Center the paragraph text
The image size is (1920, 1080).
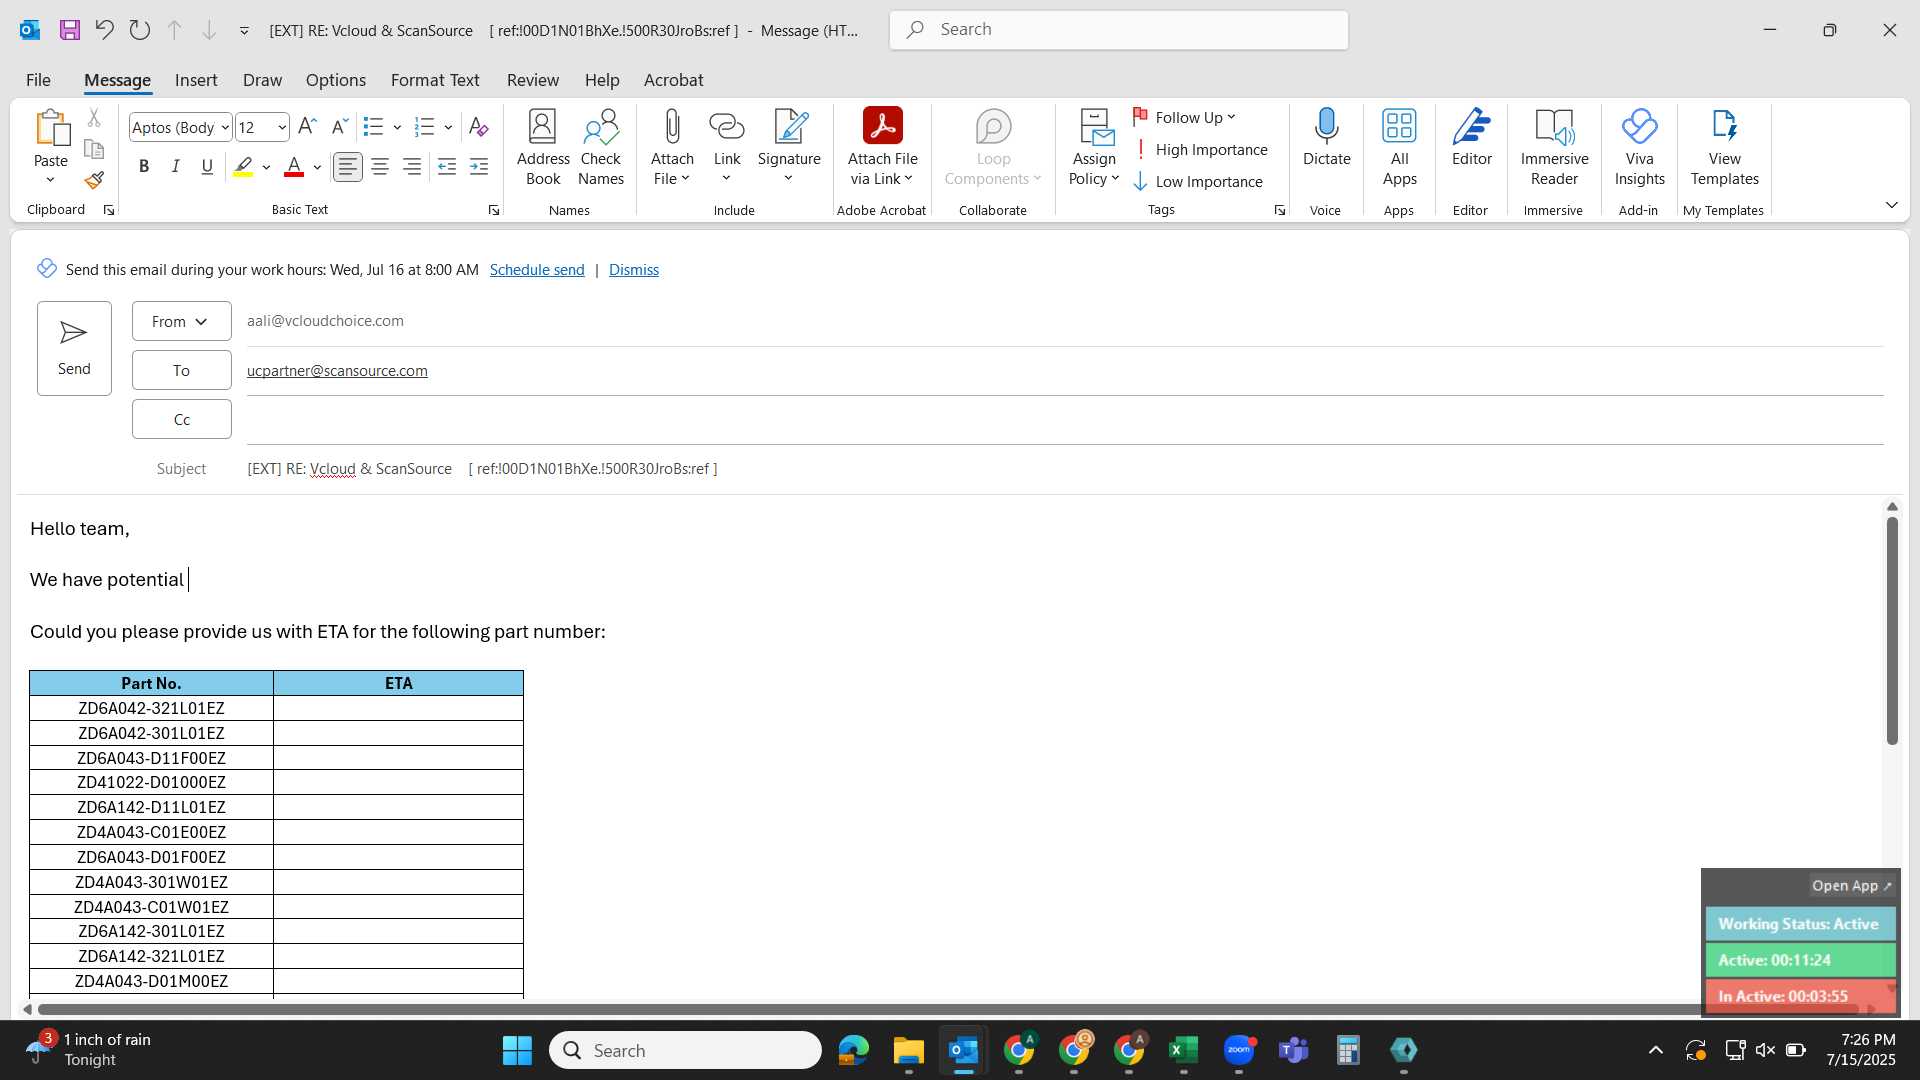[380, 167]
